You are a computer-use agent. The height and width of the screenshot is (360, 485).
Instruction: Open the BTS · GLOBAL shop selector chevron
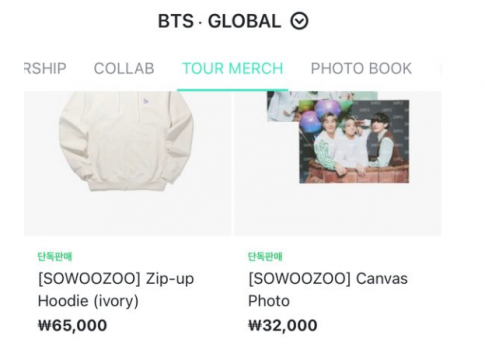click(x=299, y=21)
